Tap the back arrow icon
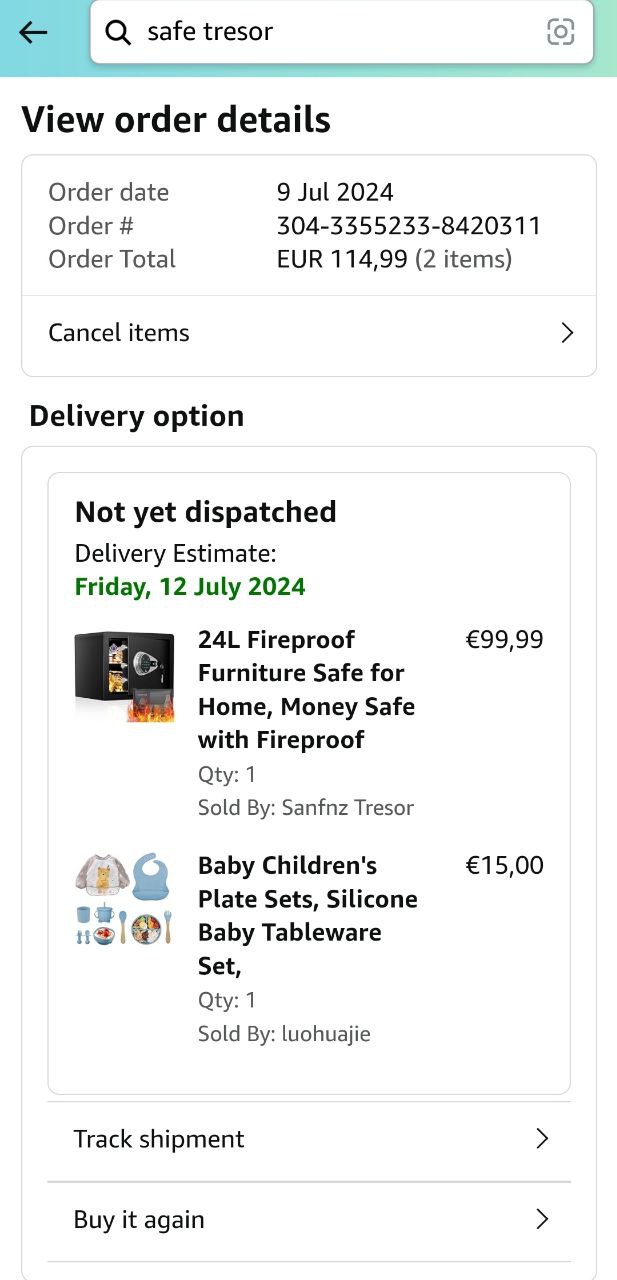This screenshot has height=1280, width=617. click(x=33, y=32)
